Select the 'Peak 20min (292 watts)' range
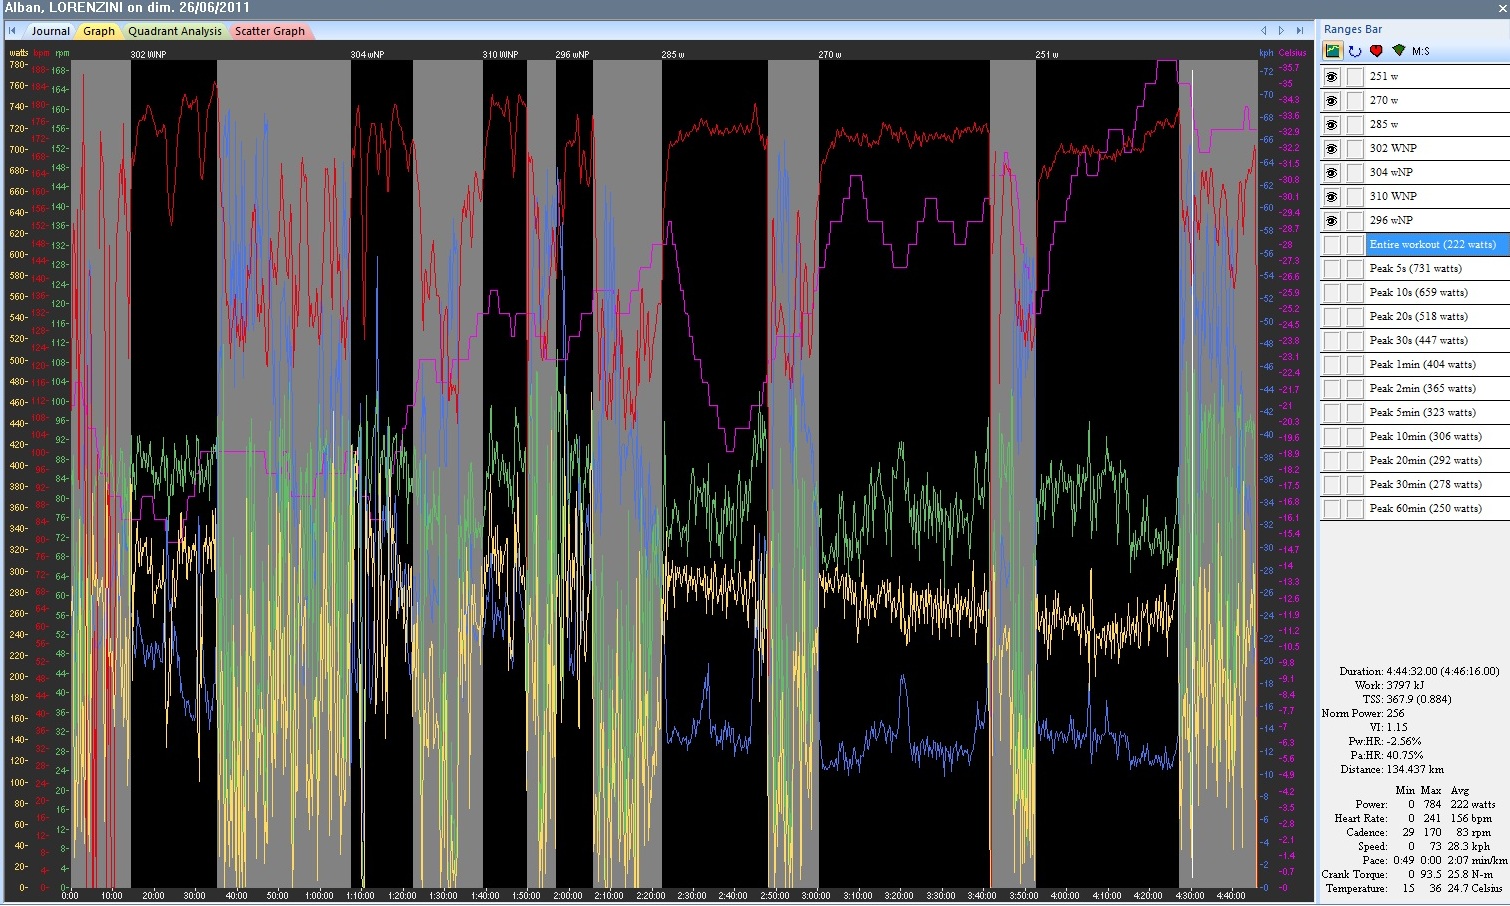Image resolution: width=1510 pixels, height=906 pixels. click(1438, 460)
